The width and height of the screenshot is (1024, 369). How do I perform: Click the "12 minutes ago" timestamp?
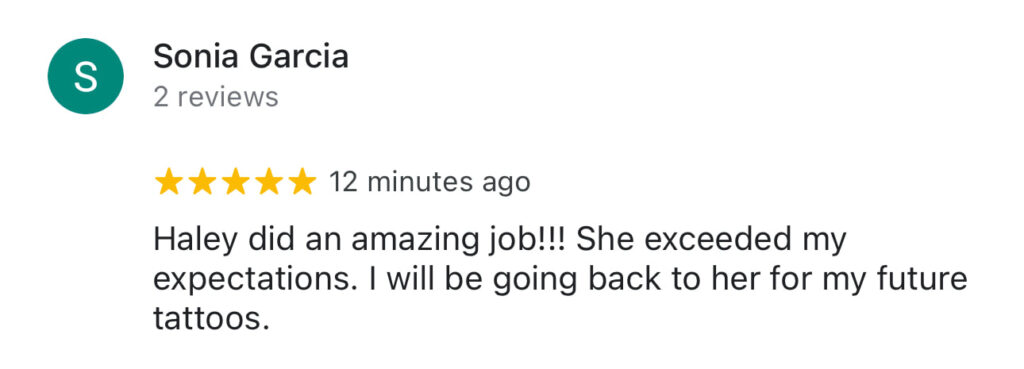(430, 182)
